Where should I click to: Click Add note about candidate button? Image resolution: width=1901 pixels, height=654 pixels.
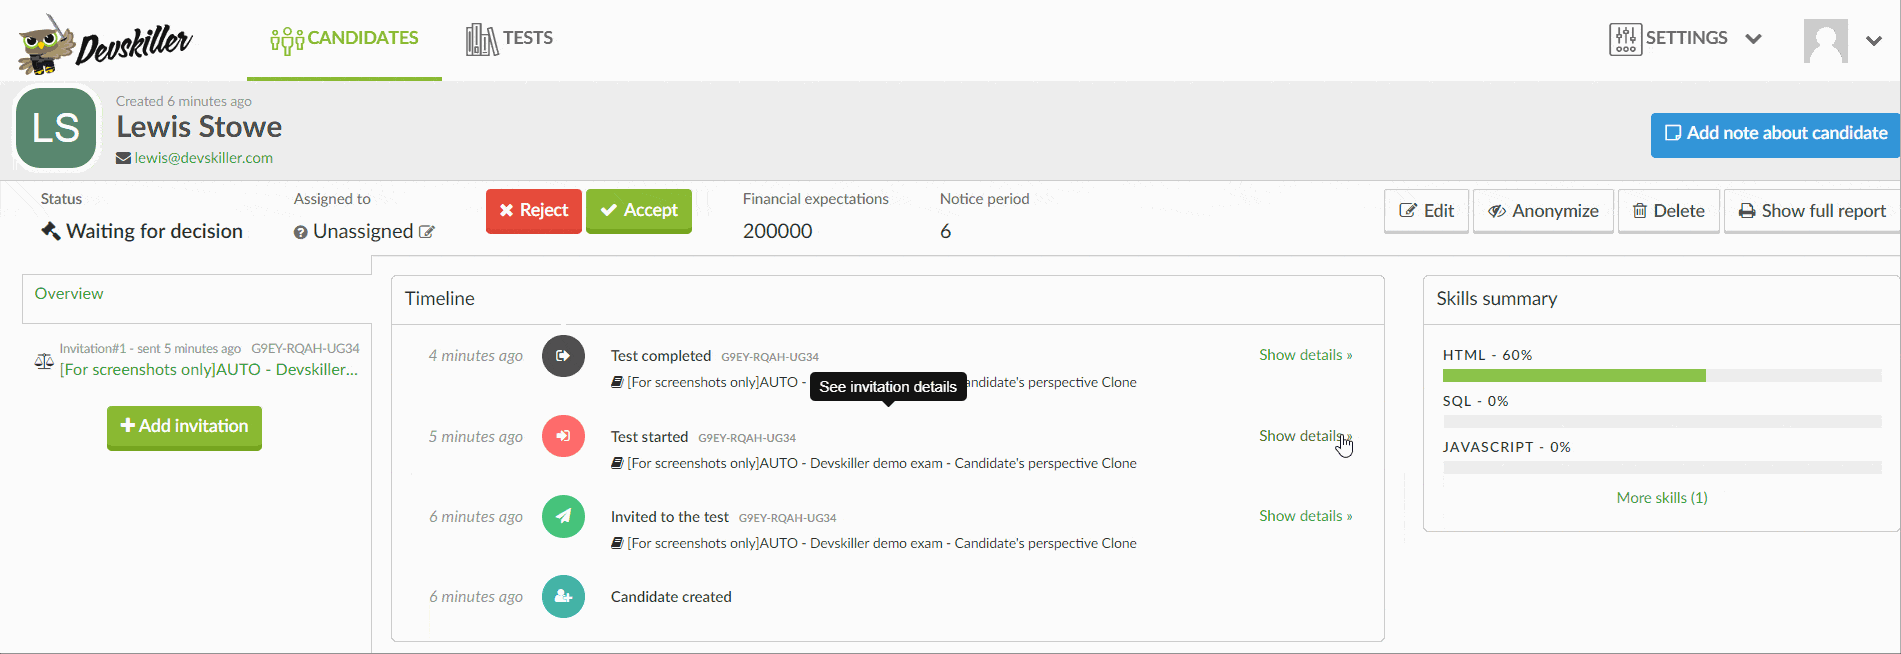(x=1775, y=134)
